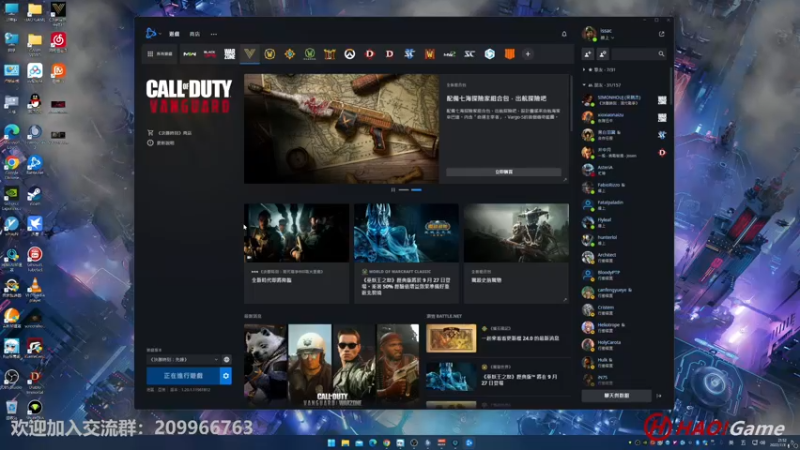Pause the news carousel
800x450 pixels.
tap(393, 190)
